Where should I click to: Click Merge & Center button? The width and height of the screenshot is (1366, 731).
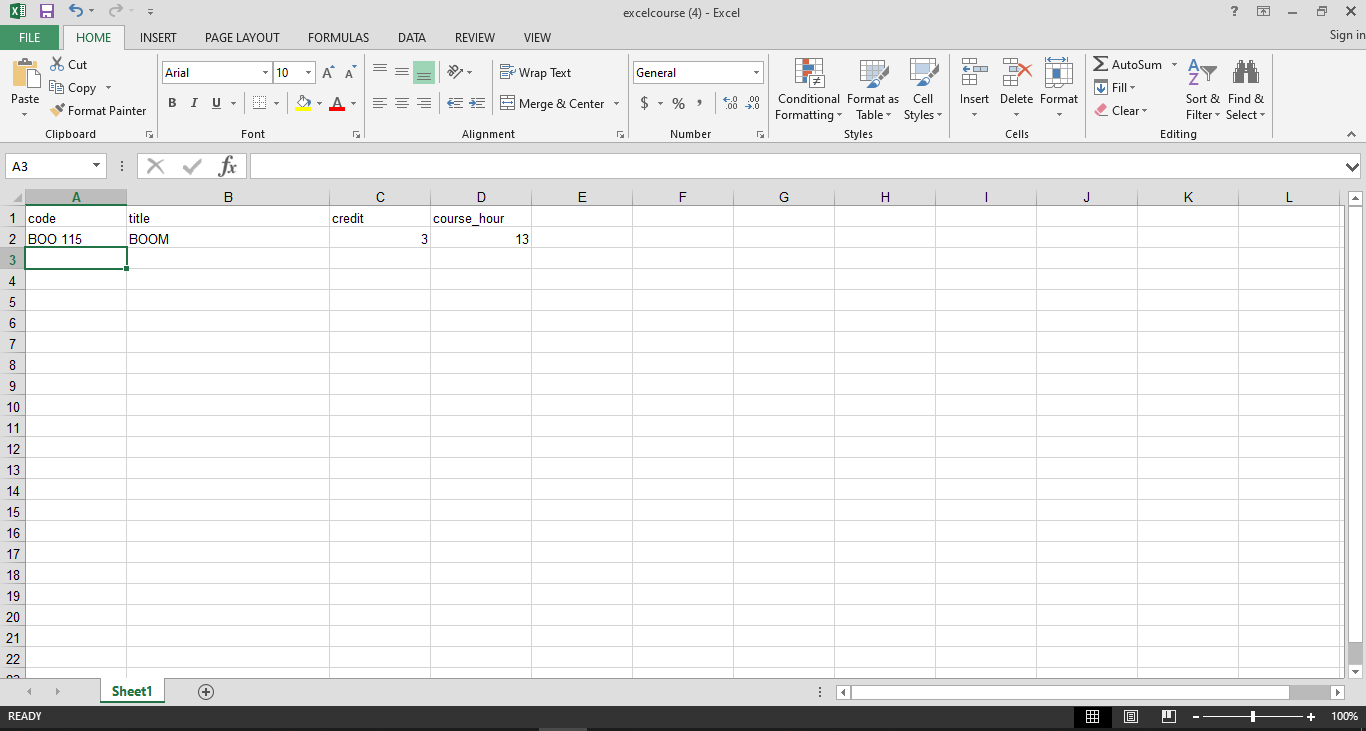pyautogui.click(x=552, y=103)
